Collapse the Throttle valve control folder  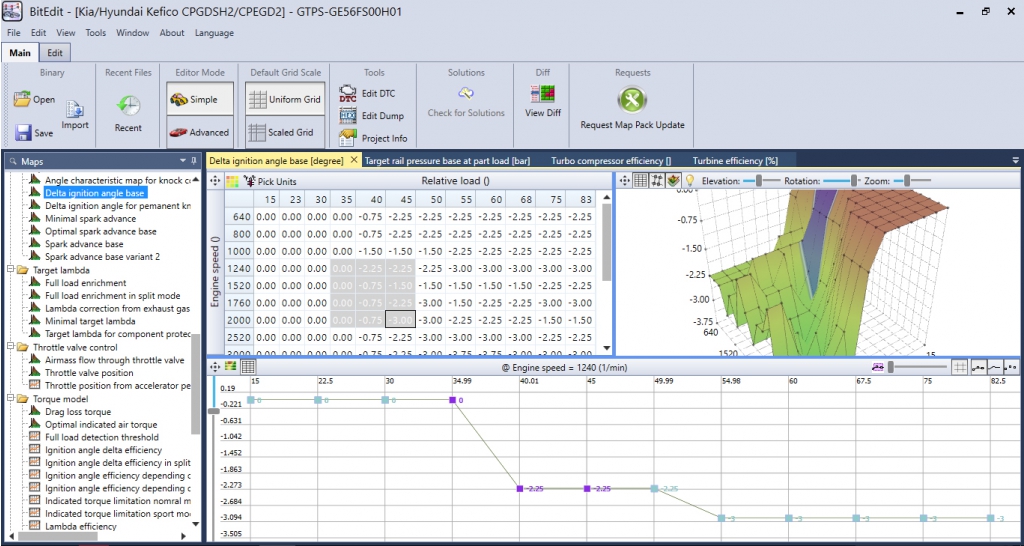(10, 347)
